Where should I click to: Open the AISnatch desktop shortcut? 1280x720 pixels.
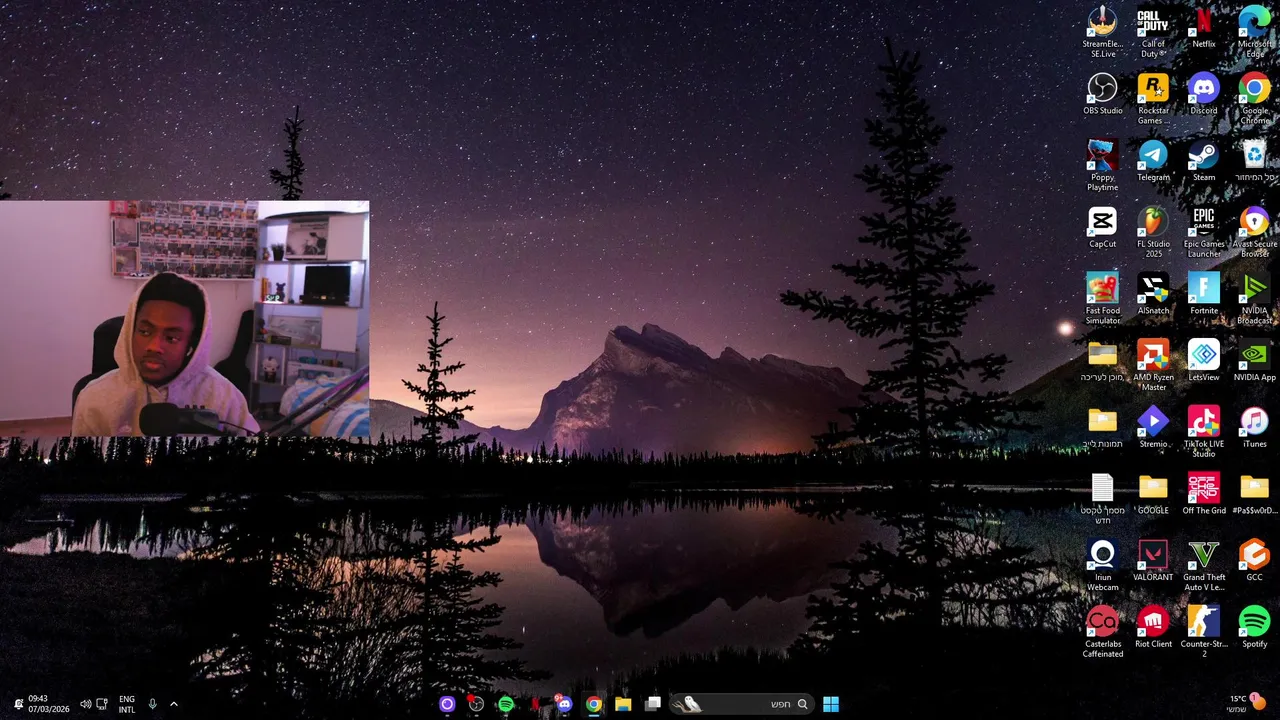(x=1153, y=295)
